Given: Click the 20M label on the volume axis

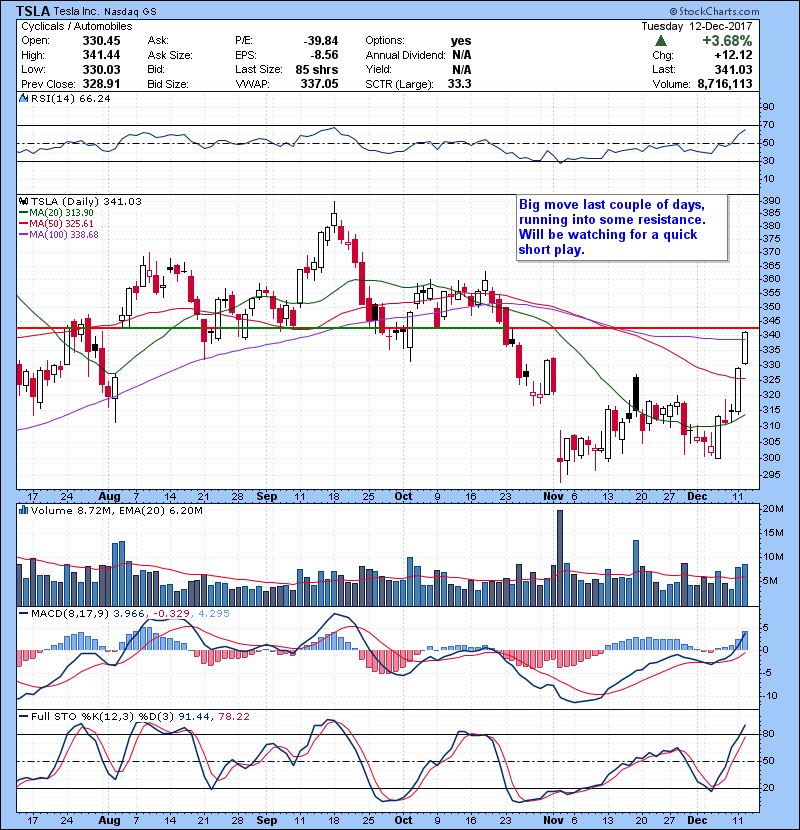Looking at the screenshot, I should pos(772,509).
